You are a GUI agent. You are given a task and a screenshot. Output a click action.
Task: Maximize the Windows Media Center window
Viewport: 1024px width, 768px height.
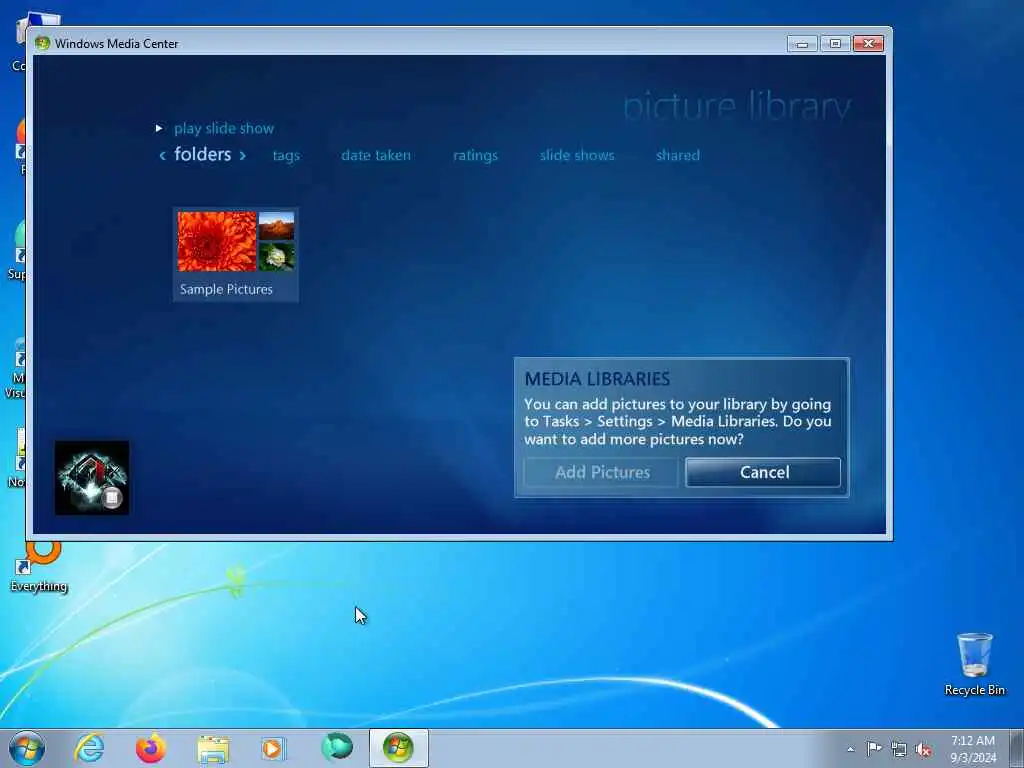[835, 44]
